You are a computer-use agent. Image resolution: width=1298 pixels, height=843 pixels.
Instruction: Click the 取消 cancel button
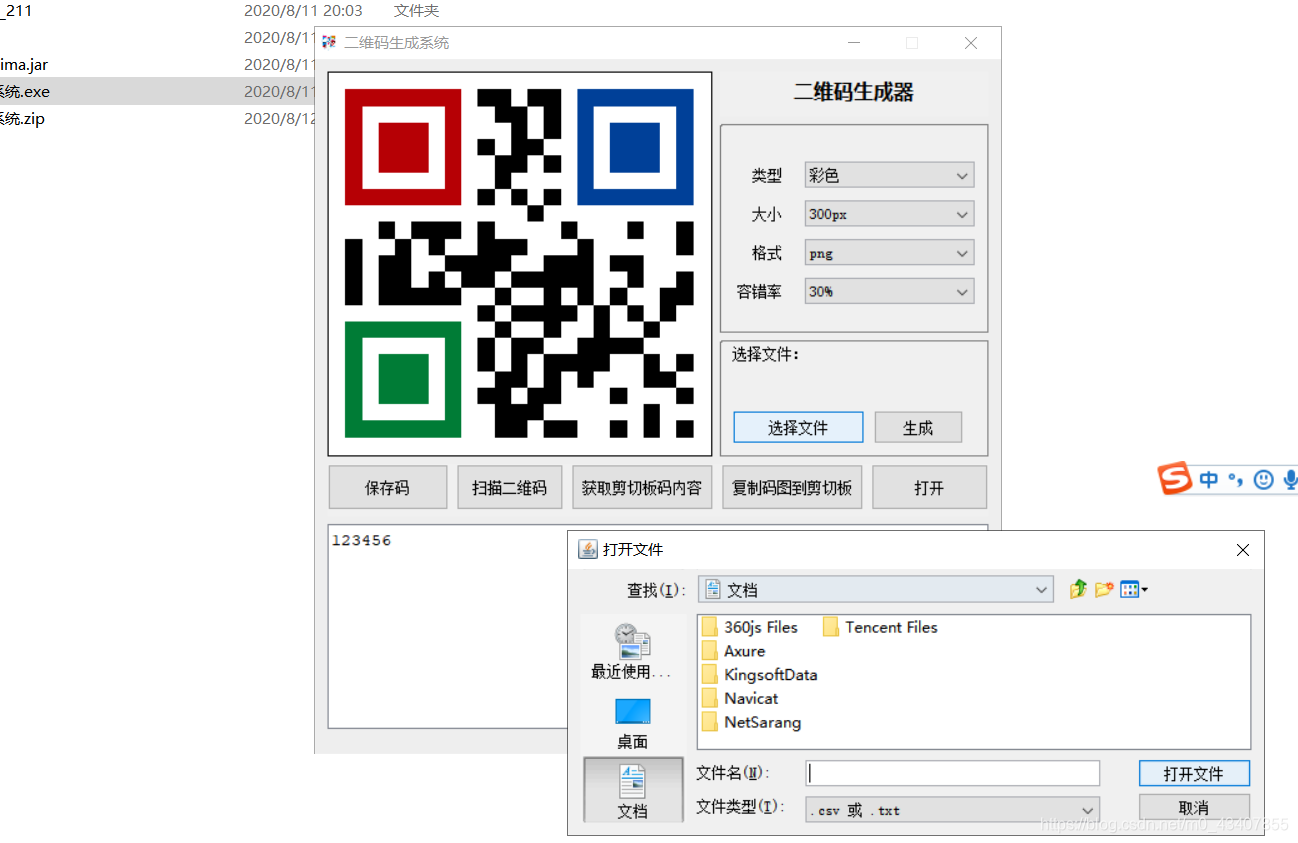[x=1194, y=807]
